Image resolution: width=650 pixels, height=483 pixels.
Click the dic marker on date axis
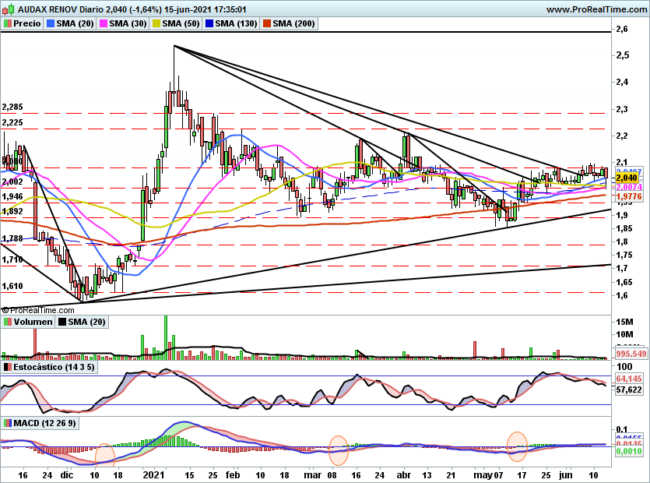(67, 475)
